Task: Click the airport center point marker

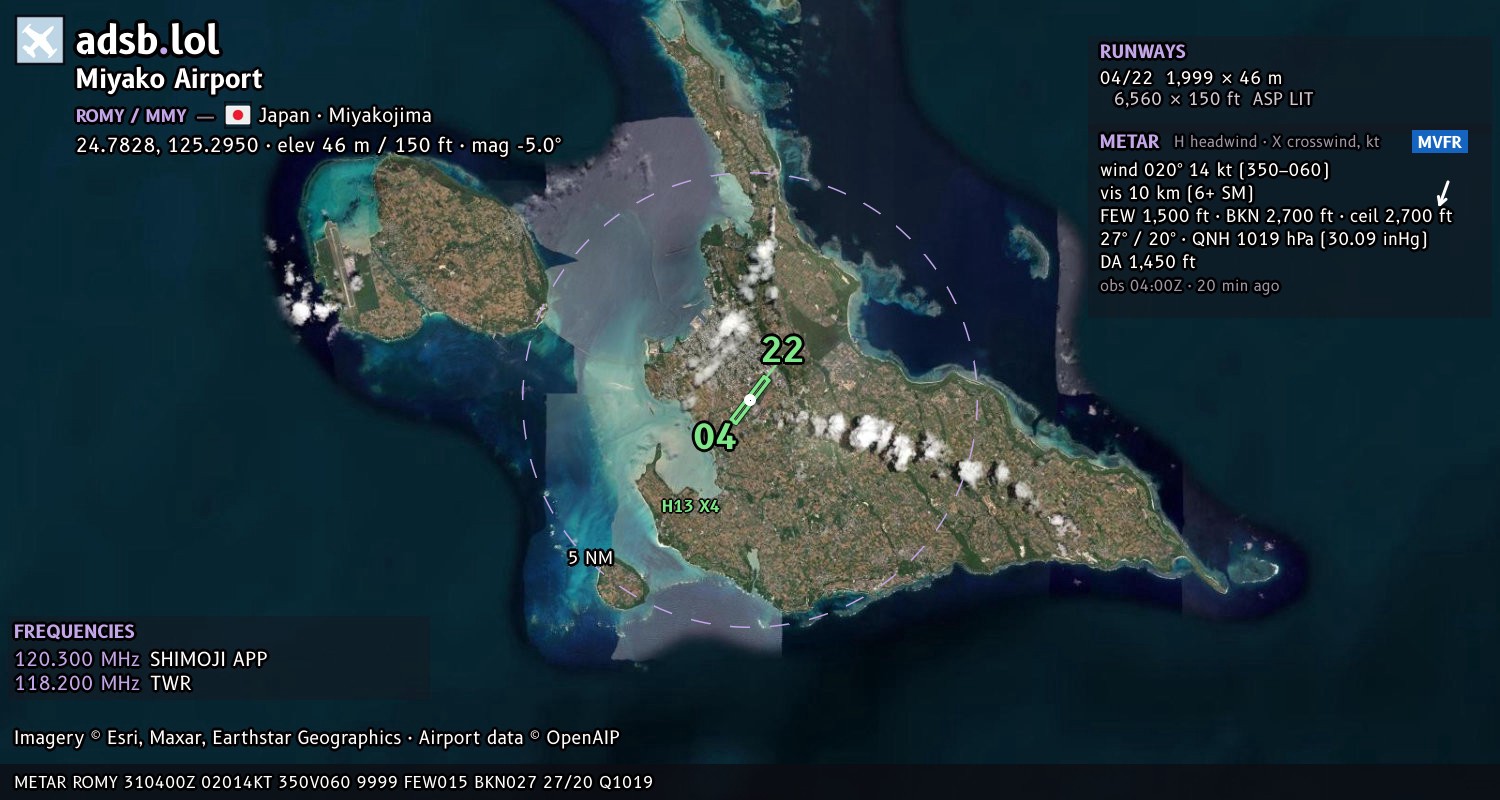Action: (750, 399)
